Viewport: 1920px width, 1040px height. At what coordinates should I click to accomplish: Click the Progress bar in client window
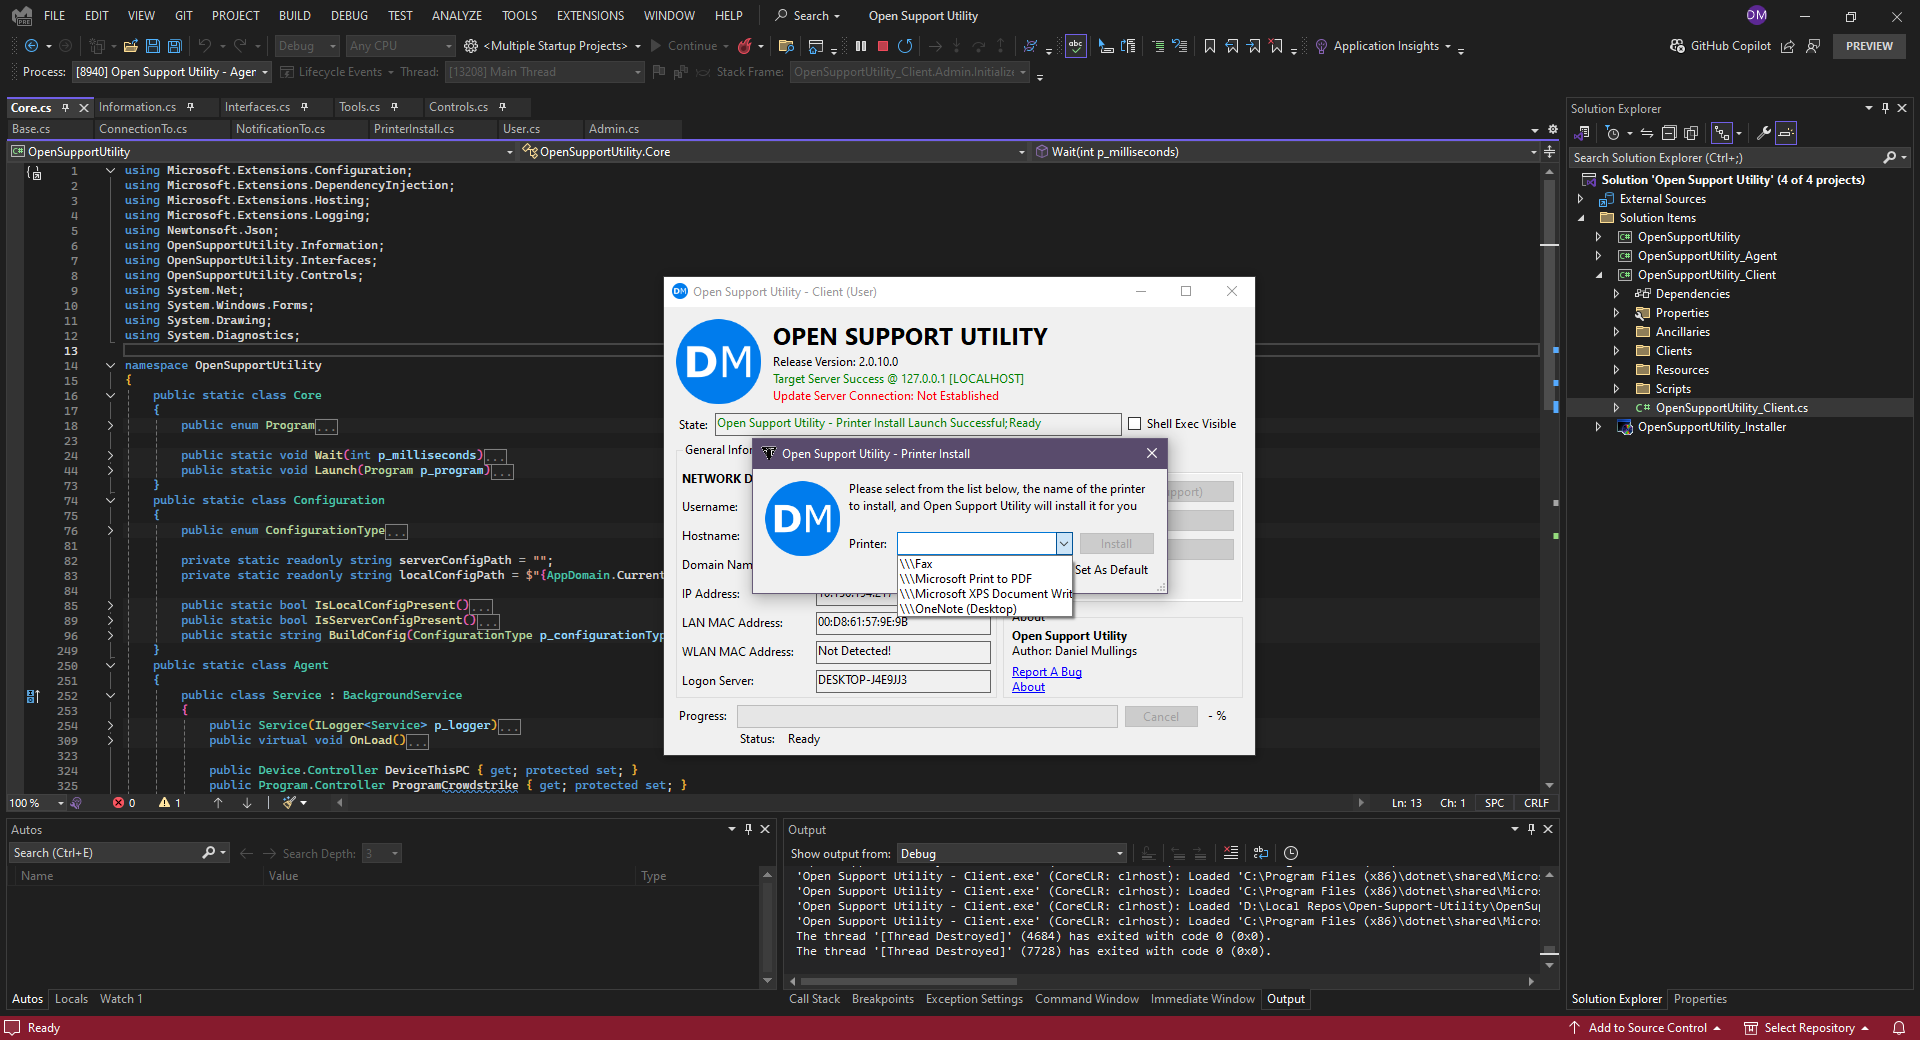click(x=927, y=716)
